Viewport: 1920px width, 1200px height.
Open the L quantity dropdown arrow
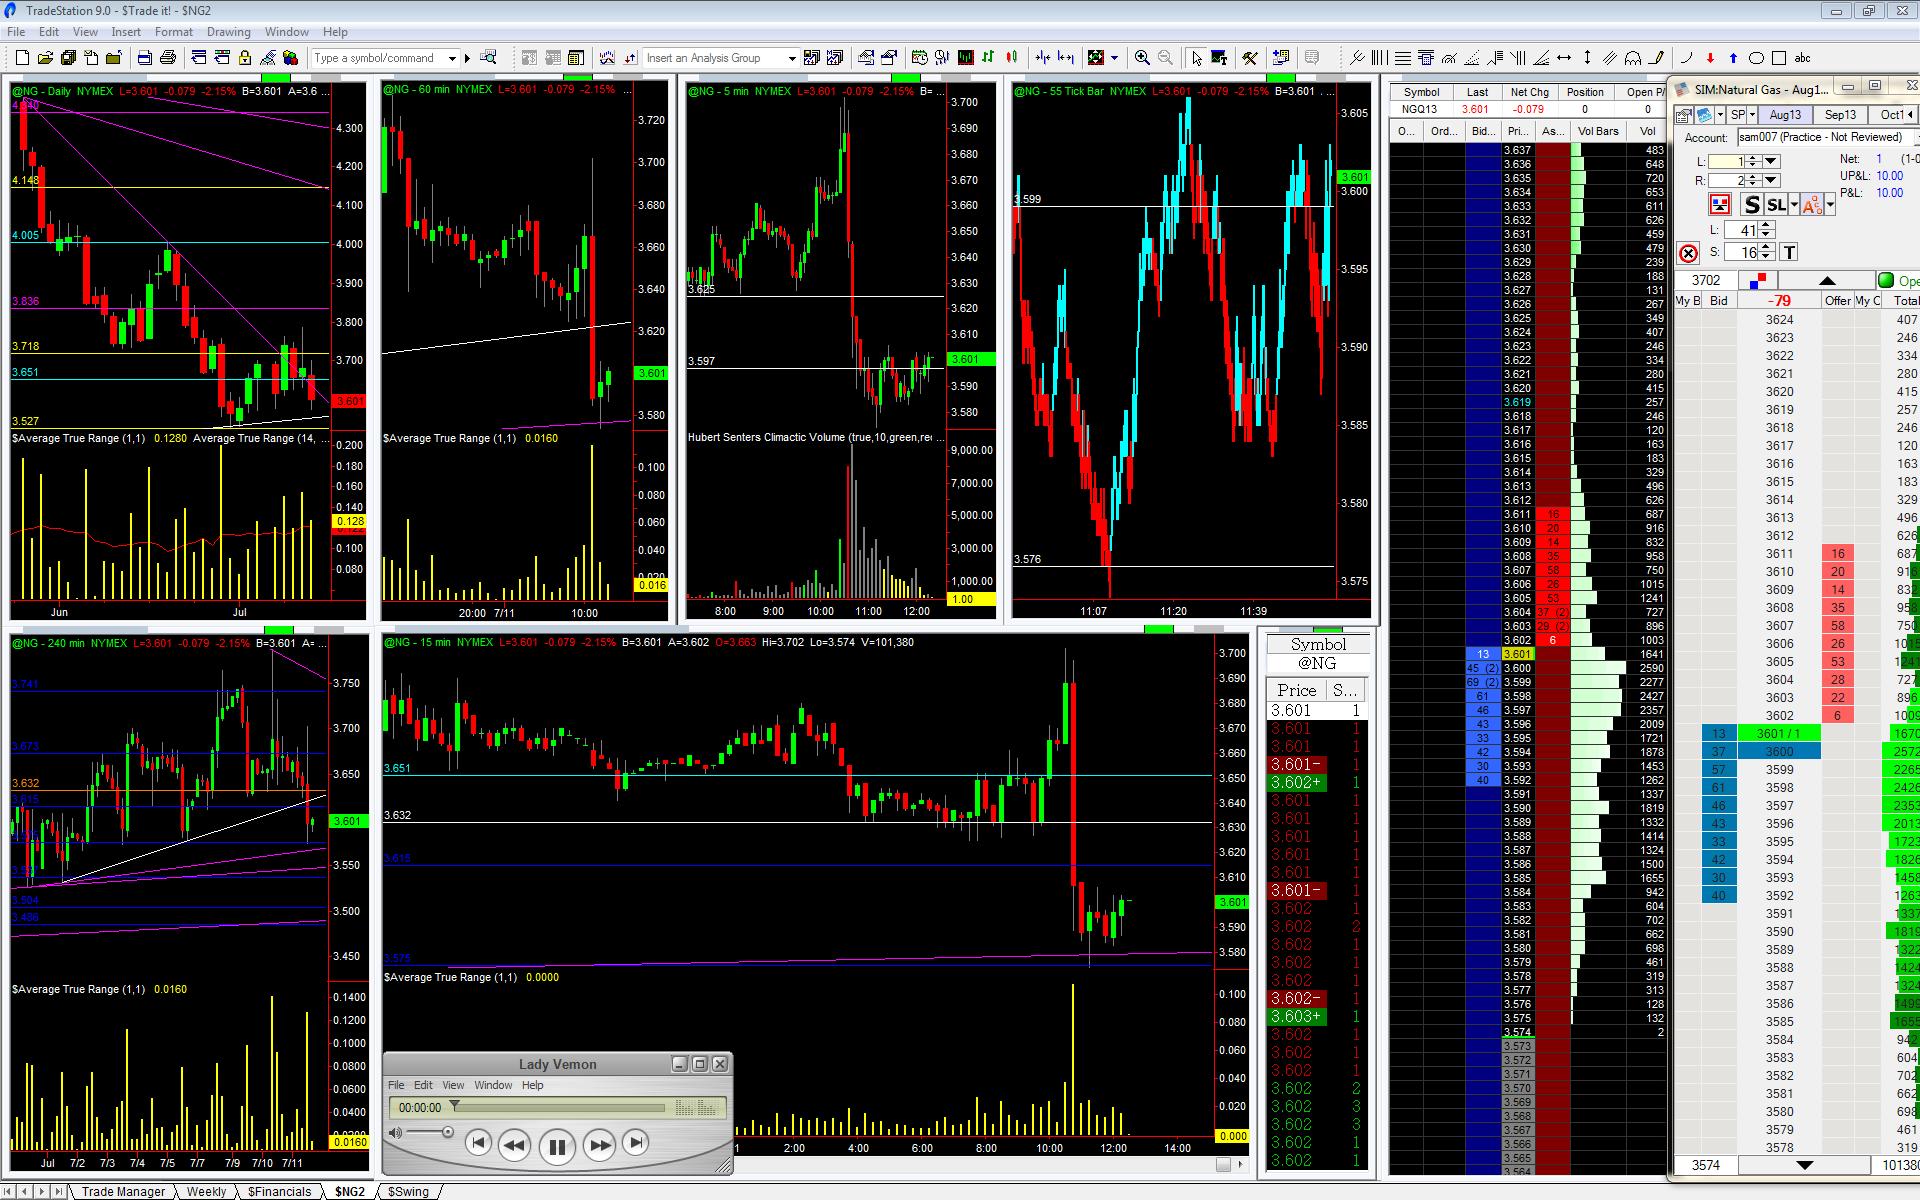coord(1771,161)
